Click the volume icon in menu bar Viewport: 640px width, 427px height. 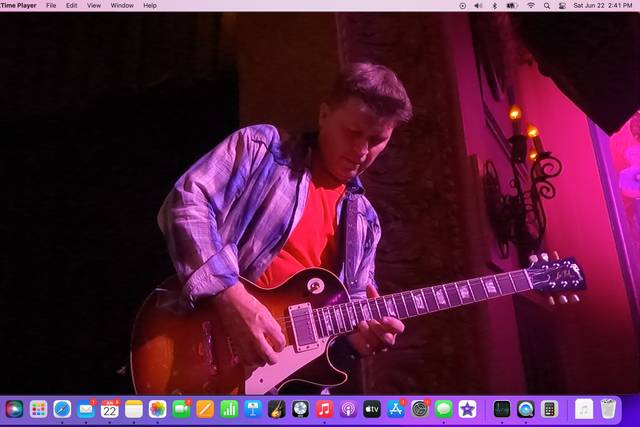pos(478,5)
